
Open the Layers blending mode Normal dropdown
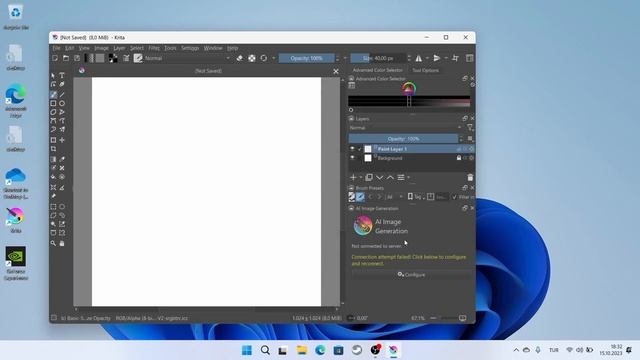tap(406, 128)
